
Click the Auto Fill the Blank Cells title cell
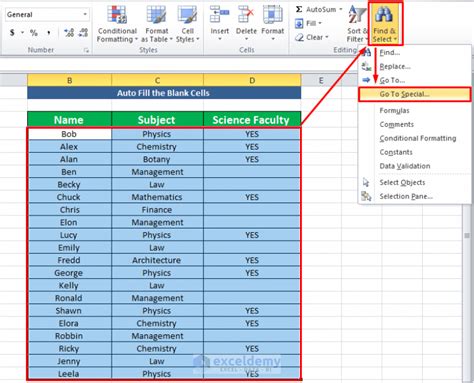tap(164, 93)
